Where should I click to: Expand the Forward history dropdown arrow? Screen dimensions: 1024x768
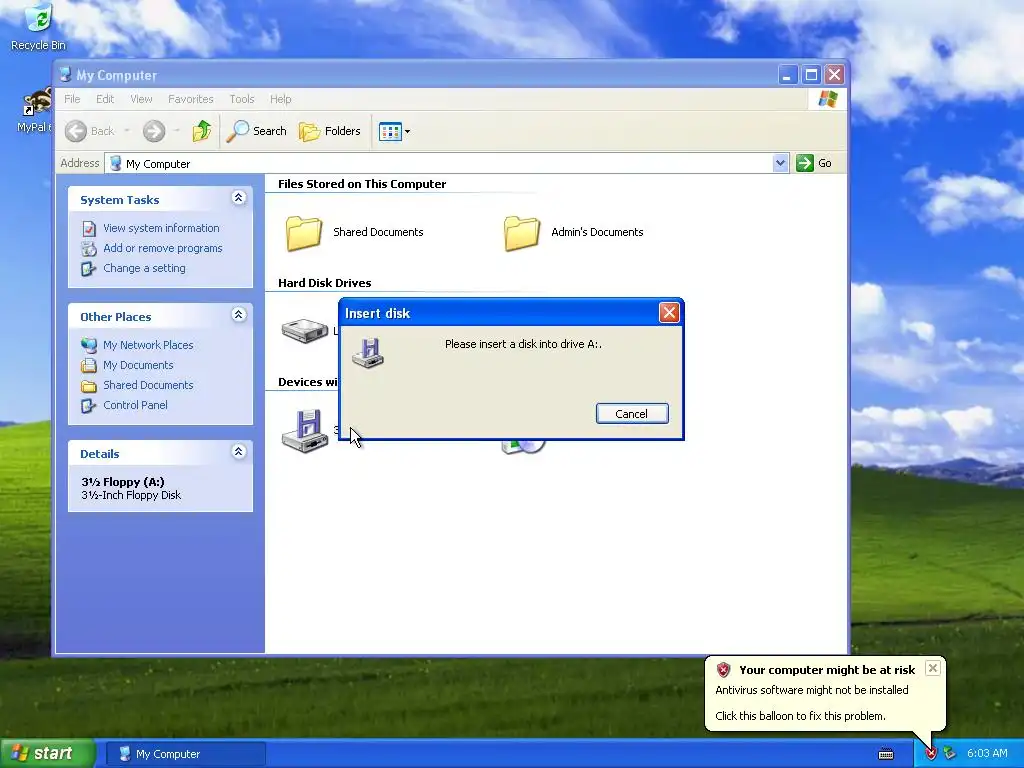[x=176, y=131]
